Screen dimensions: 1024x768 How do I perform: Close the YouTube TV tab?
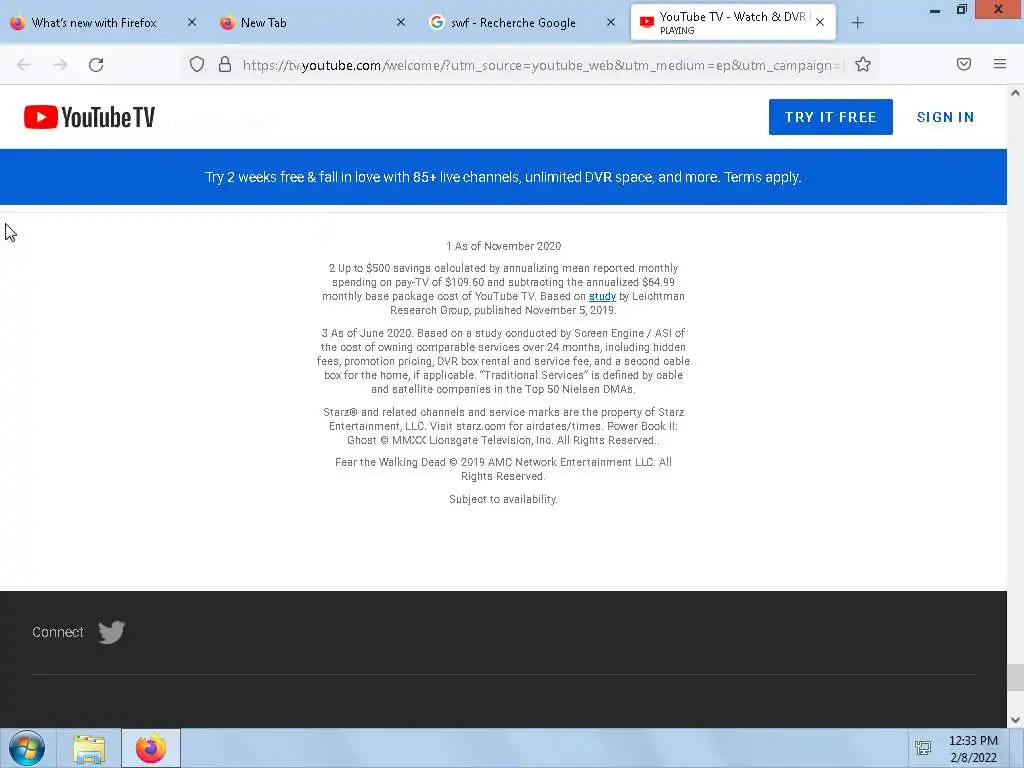[820, 22]
